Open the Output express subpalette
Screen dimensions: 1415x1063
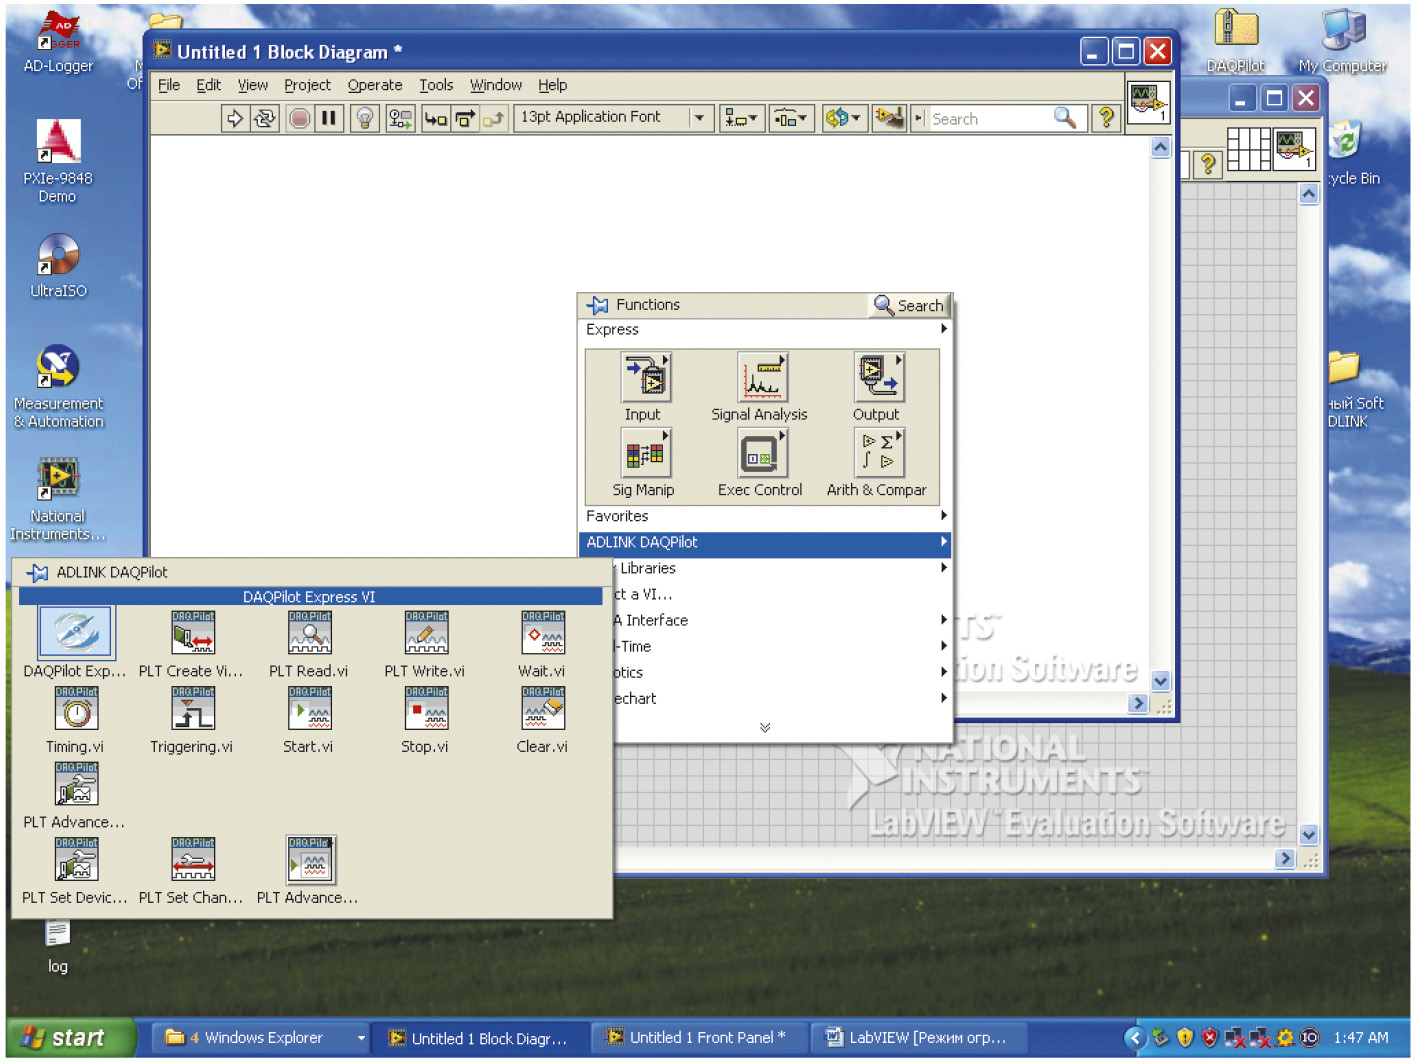point(879,378)
